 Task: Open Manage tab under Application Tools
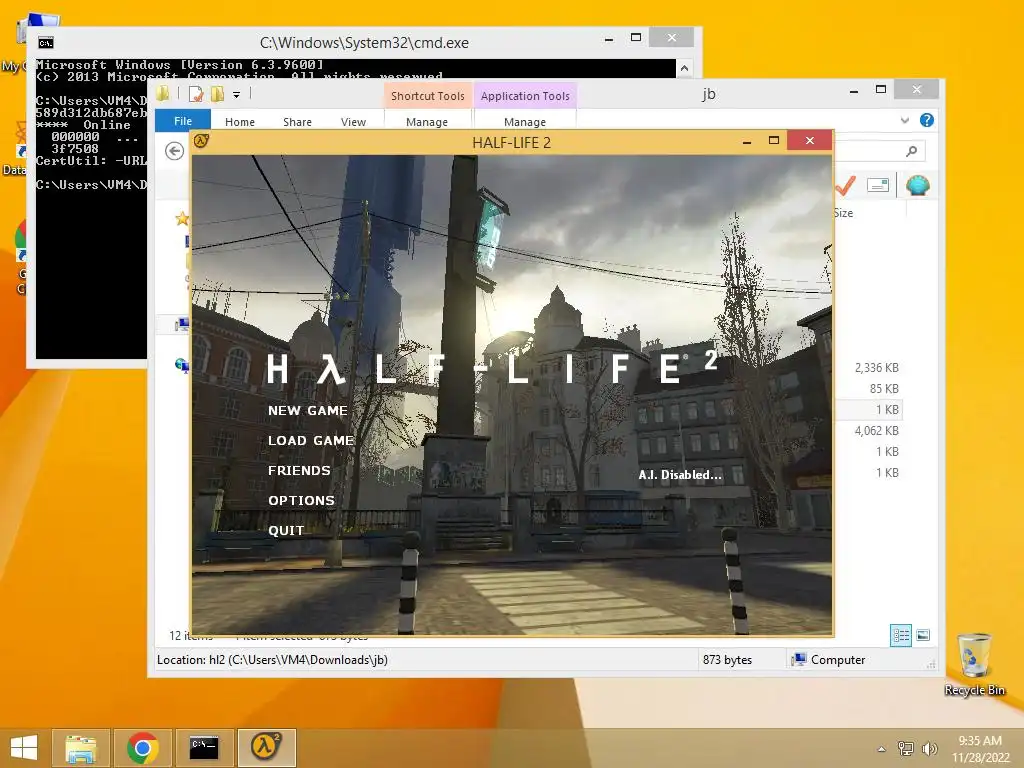click(x=524, y=122)
